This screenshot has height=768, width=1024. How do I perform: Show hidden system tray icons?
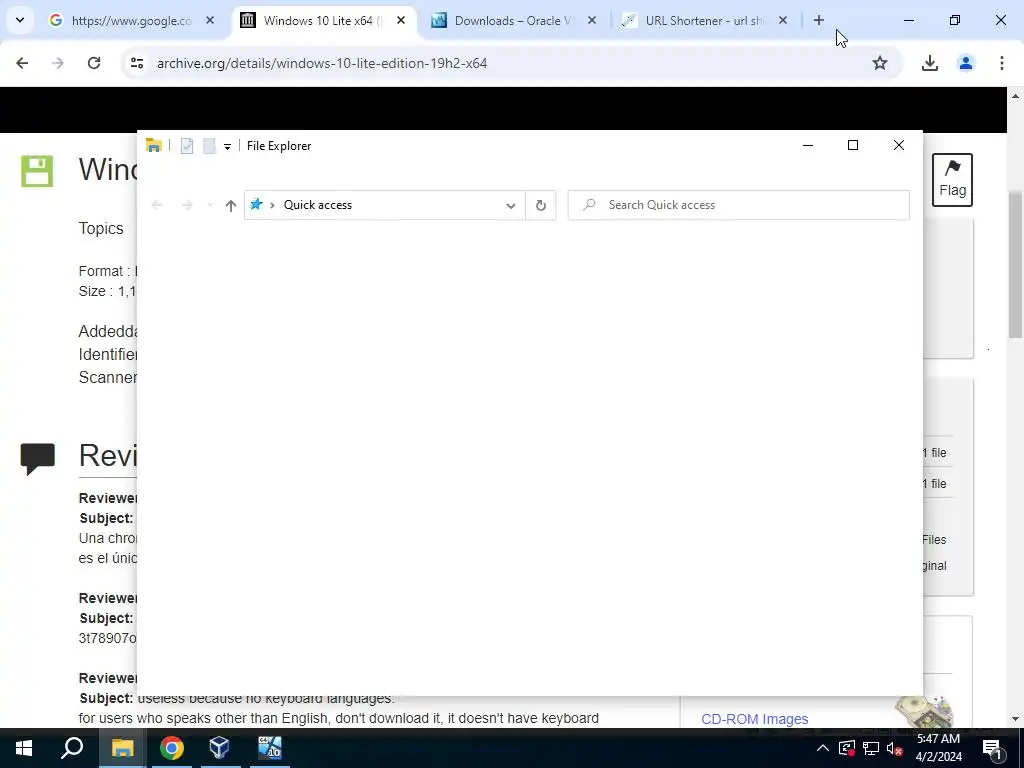coord(823,748)
